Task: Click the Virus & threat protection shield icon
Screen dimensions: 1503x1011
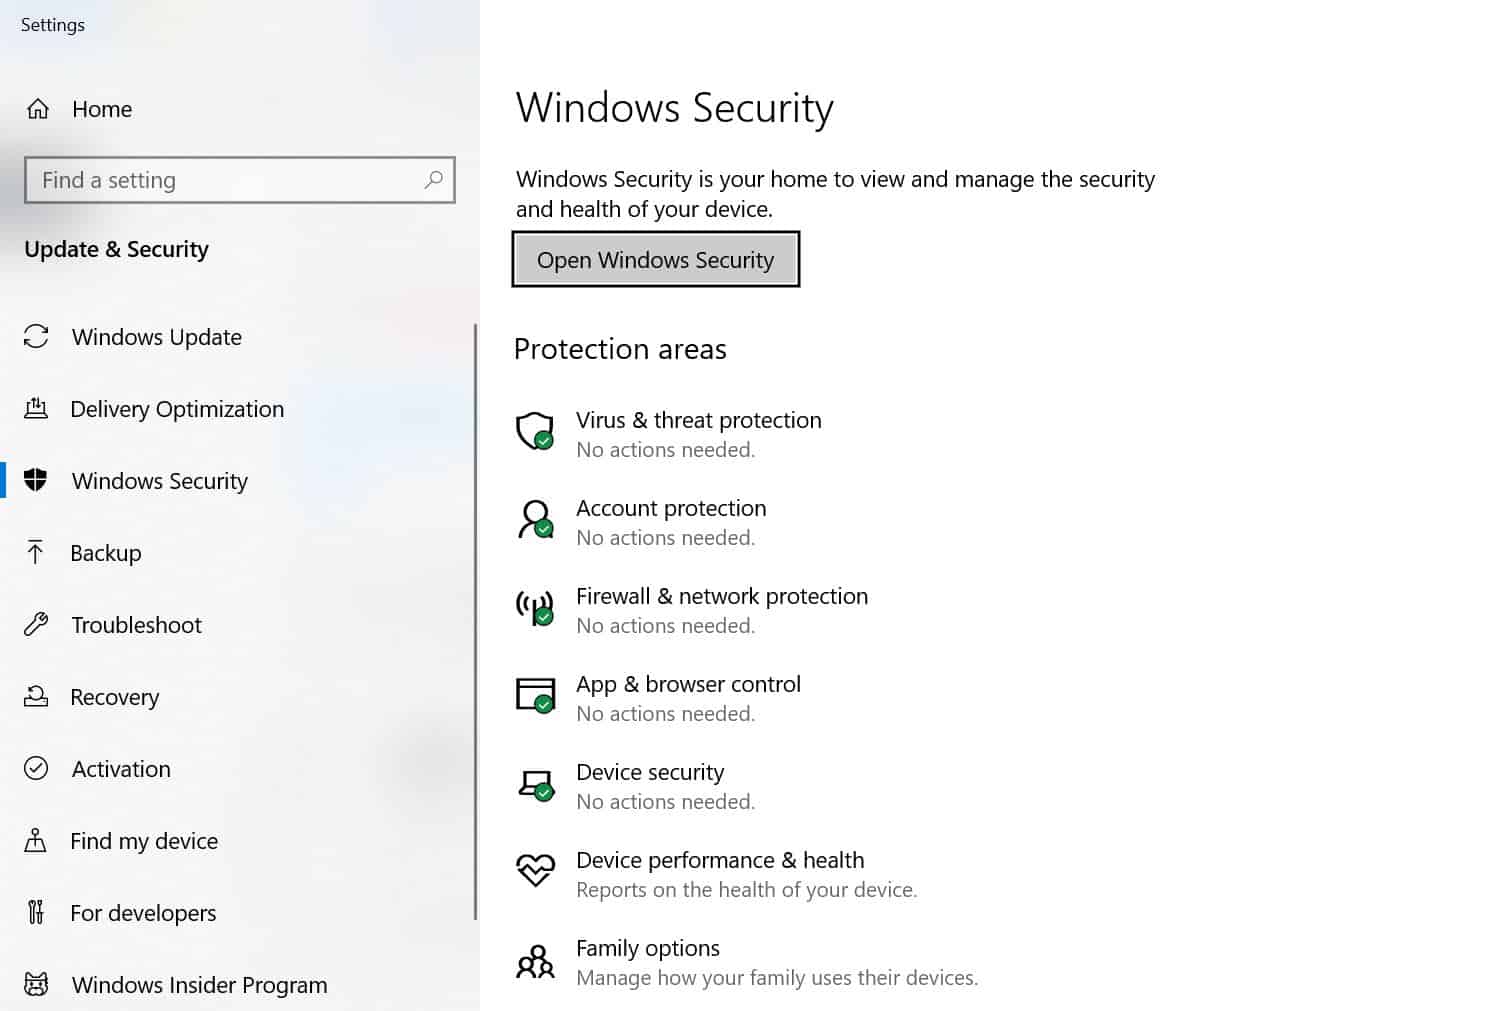Action: (x=535, y=432)
